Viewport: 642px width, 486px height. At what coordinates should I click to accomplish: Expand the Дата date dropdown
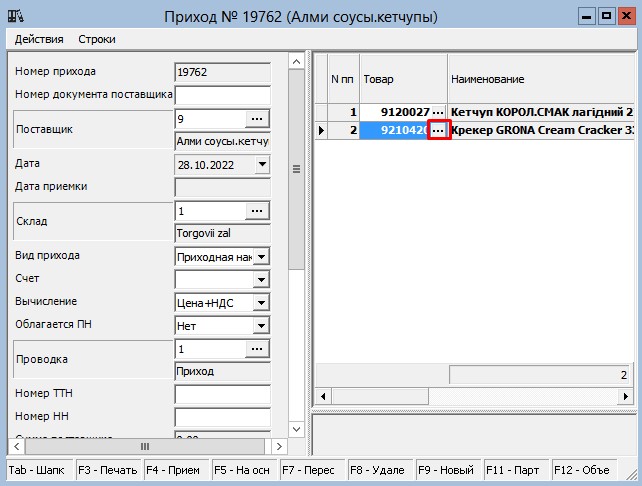pyautogui.click(x=262, y=165)
